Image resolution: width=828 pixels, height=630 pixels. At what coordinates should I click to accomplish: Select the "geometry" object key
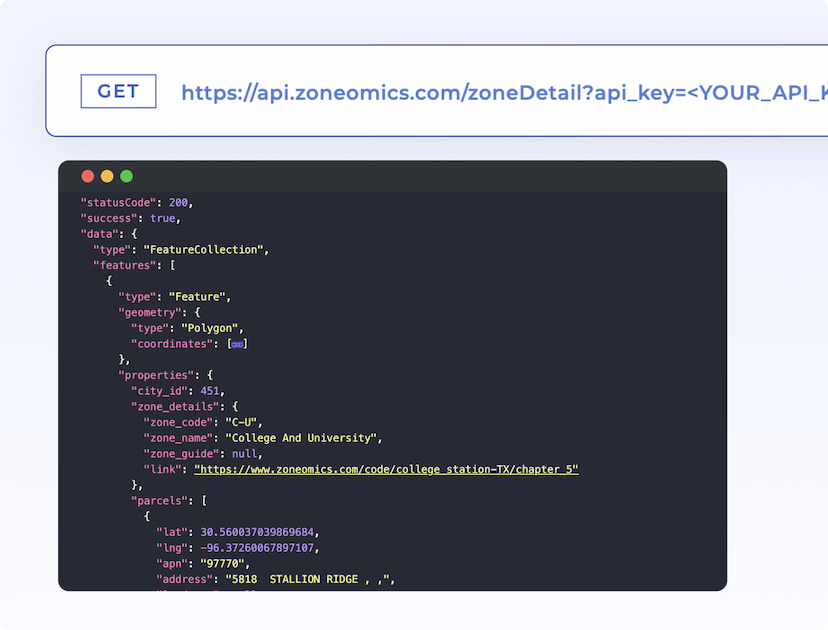pyautogui.click(x=150, y=312)
